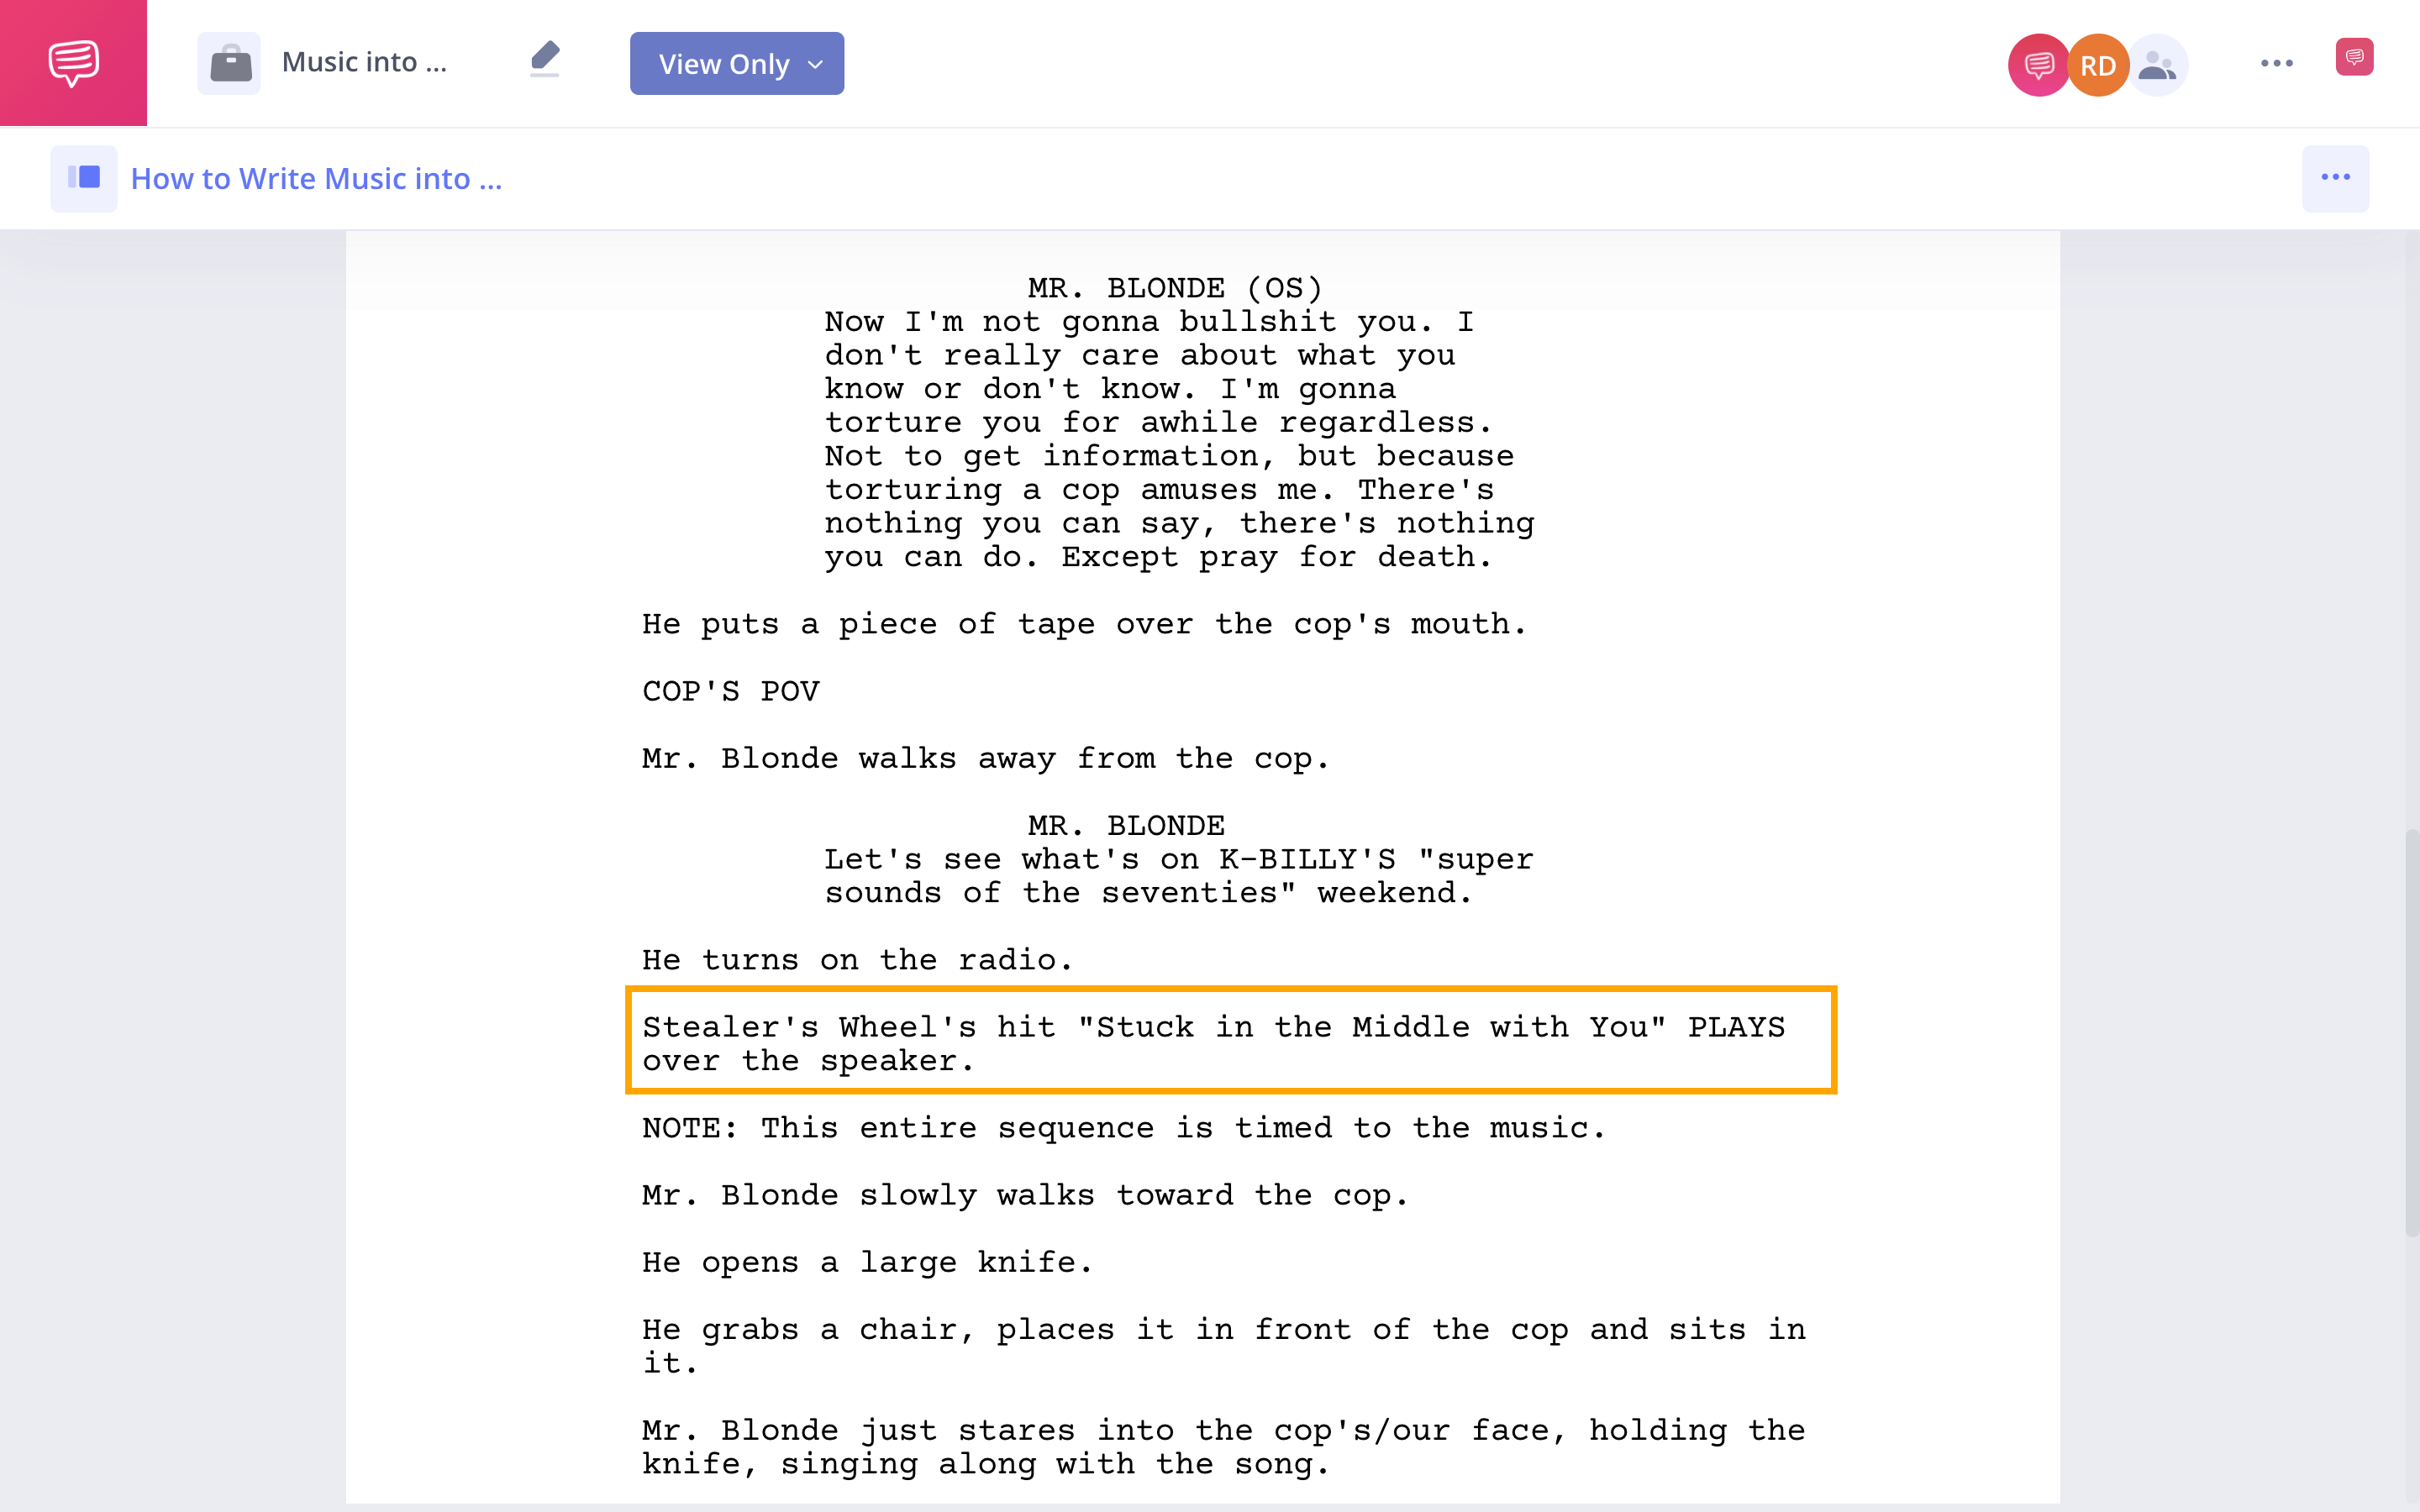Click the three-dot menu icon top-right

[2275, 63]
